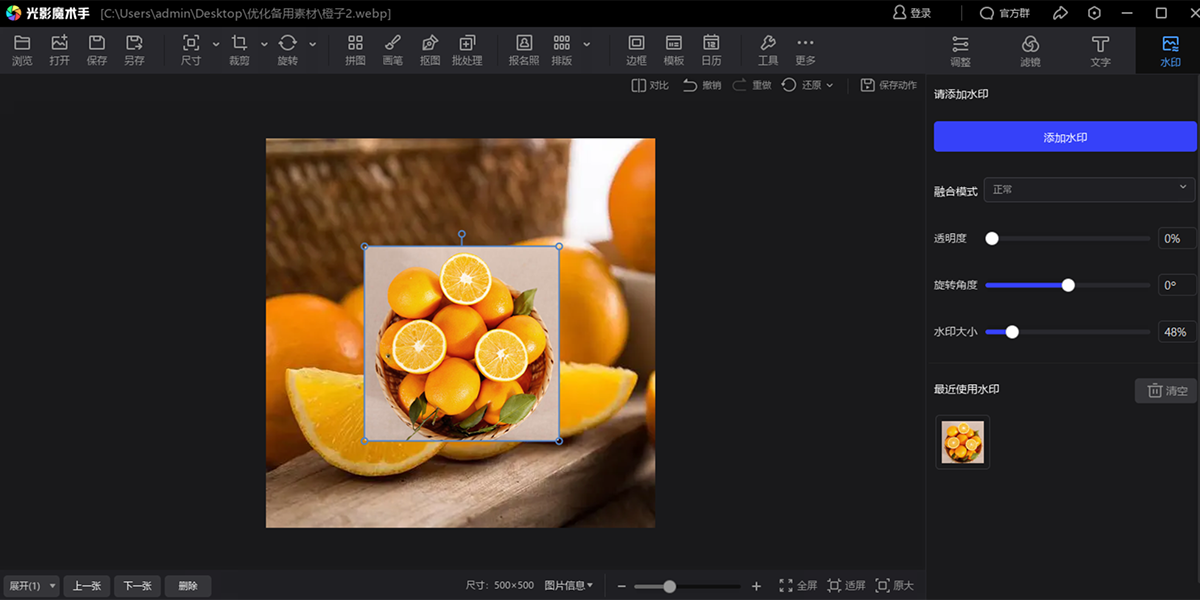This screenshot has width=1200, height=600.
Task: Switch to the 滤镜 filter tab
Action: [x=1030, y=50]
